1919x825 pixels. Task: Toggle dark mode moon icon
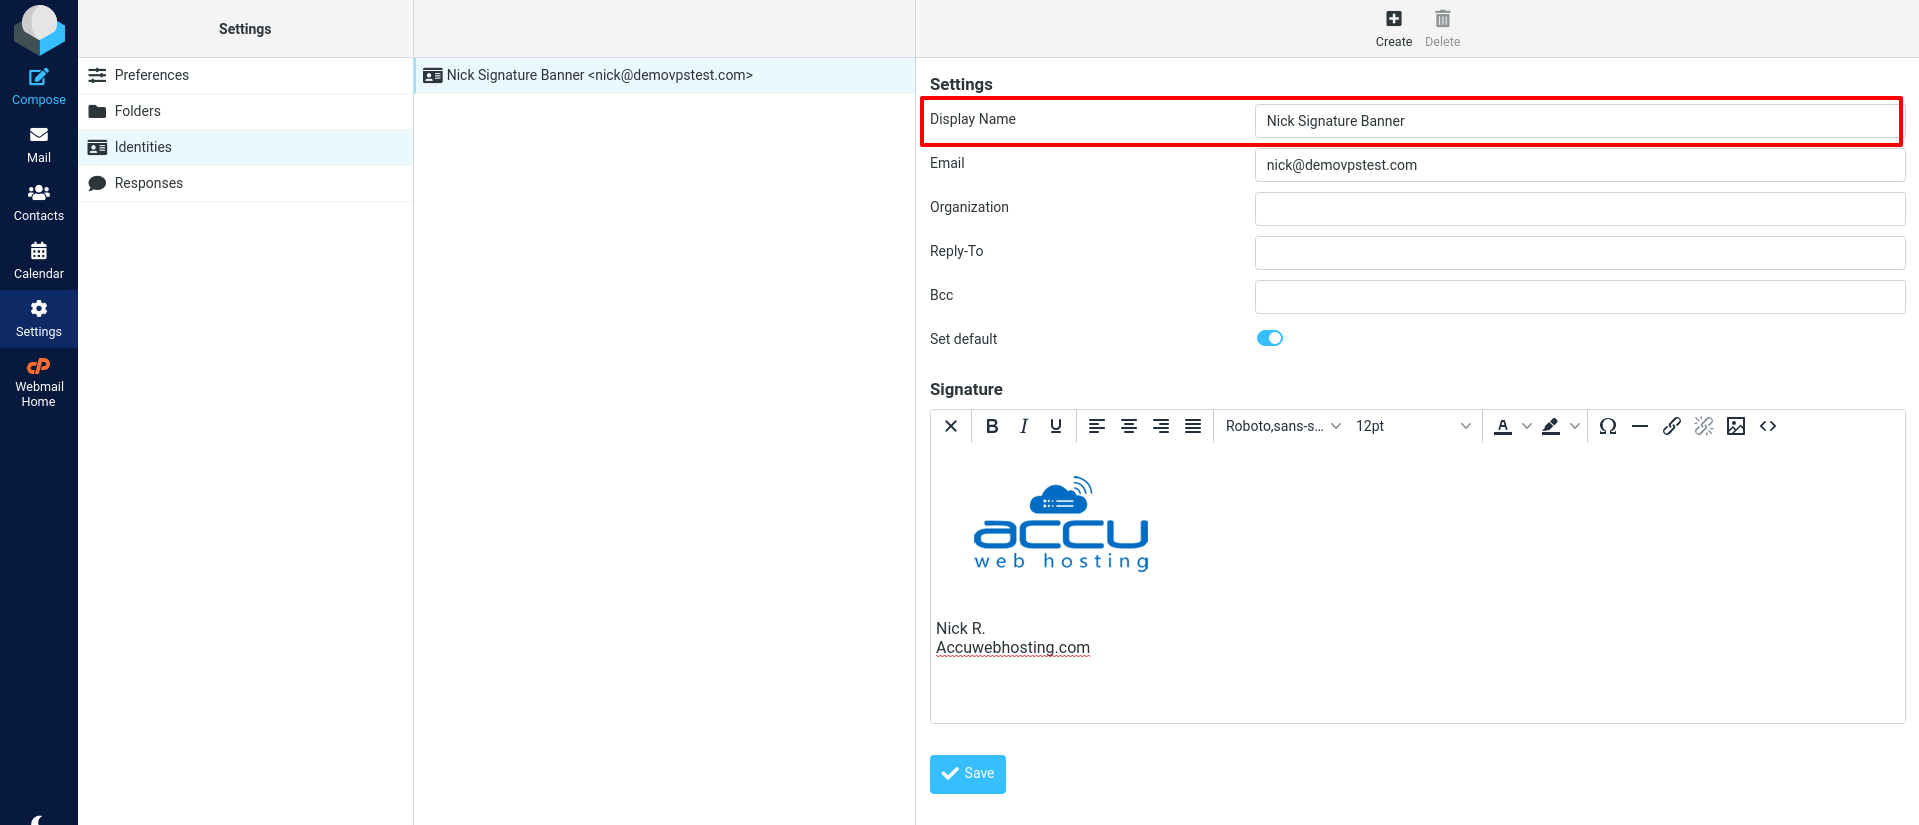(x=38, y=819)
